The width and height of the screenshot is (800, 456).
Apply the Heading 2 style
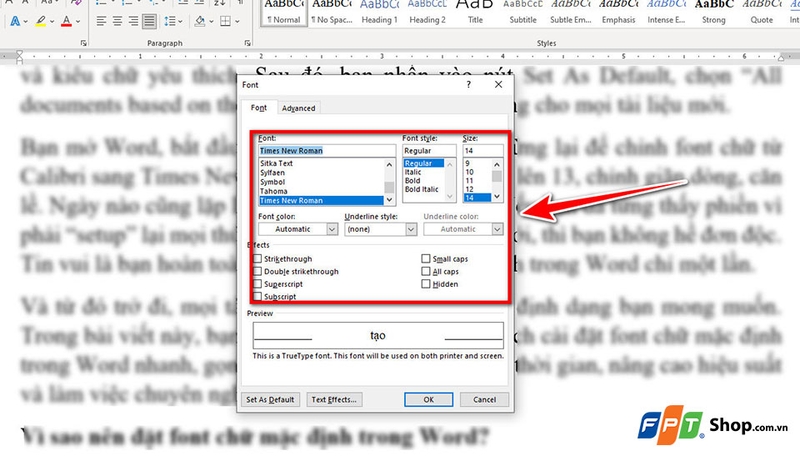[428, 12]
